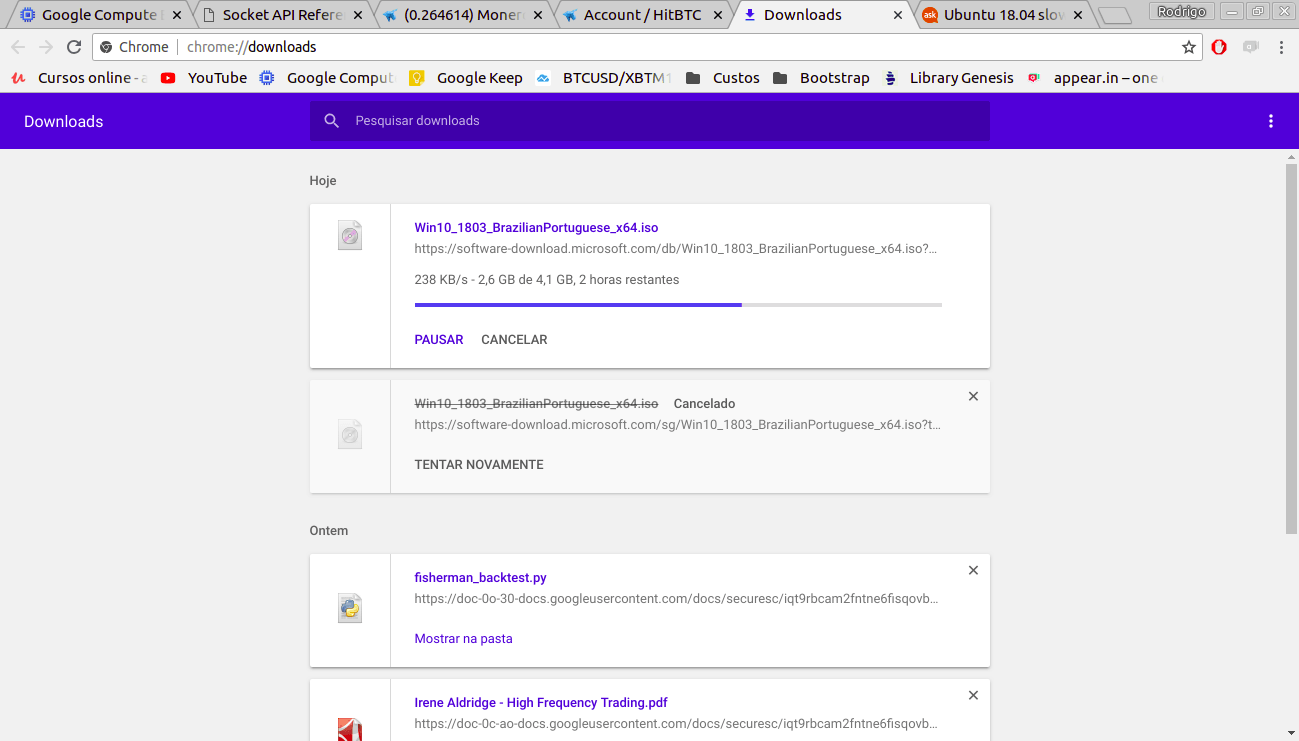Remove fisherman_backtest.py from downloads list
This screenshot has width=1299, height=741.
973,571
